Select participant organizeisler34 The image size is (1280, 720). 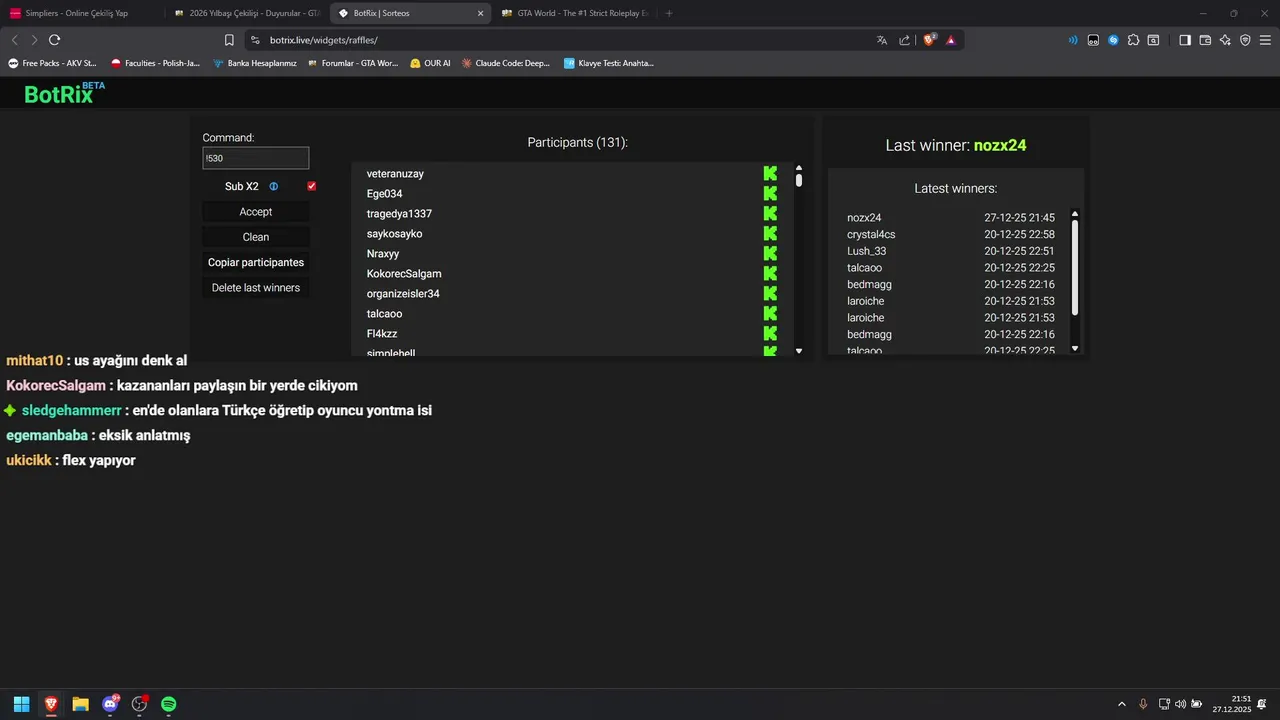click(x=403, y=293)
